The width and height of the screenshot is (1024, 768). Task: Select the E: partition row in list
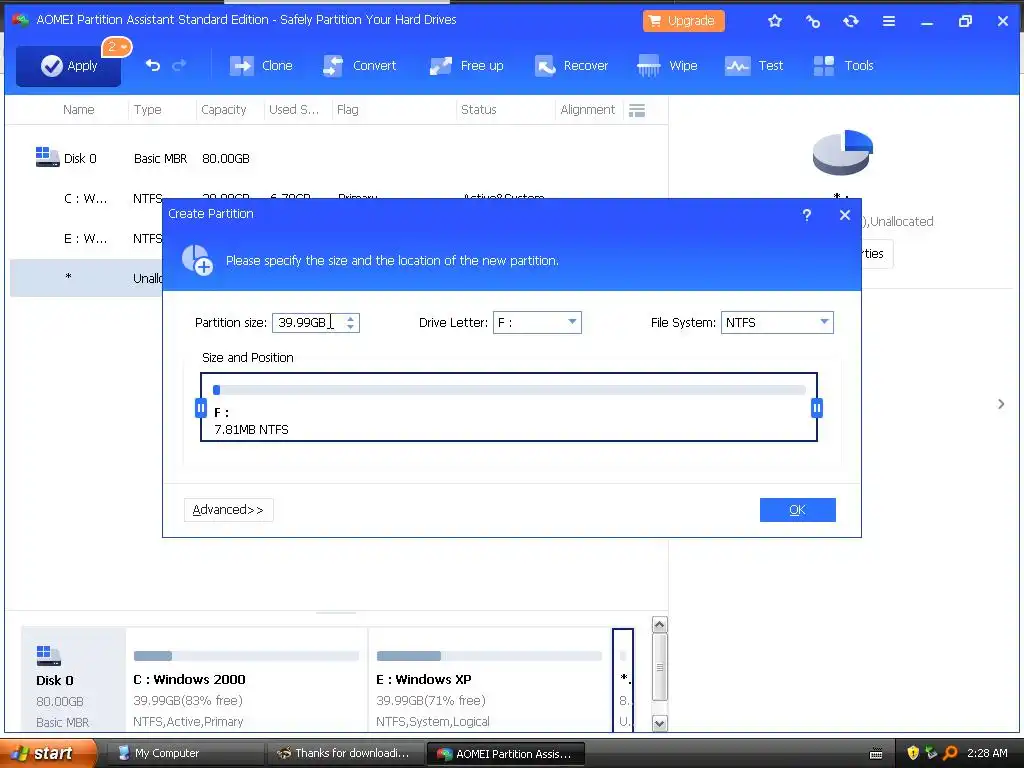[x=85, y=238]
